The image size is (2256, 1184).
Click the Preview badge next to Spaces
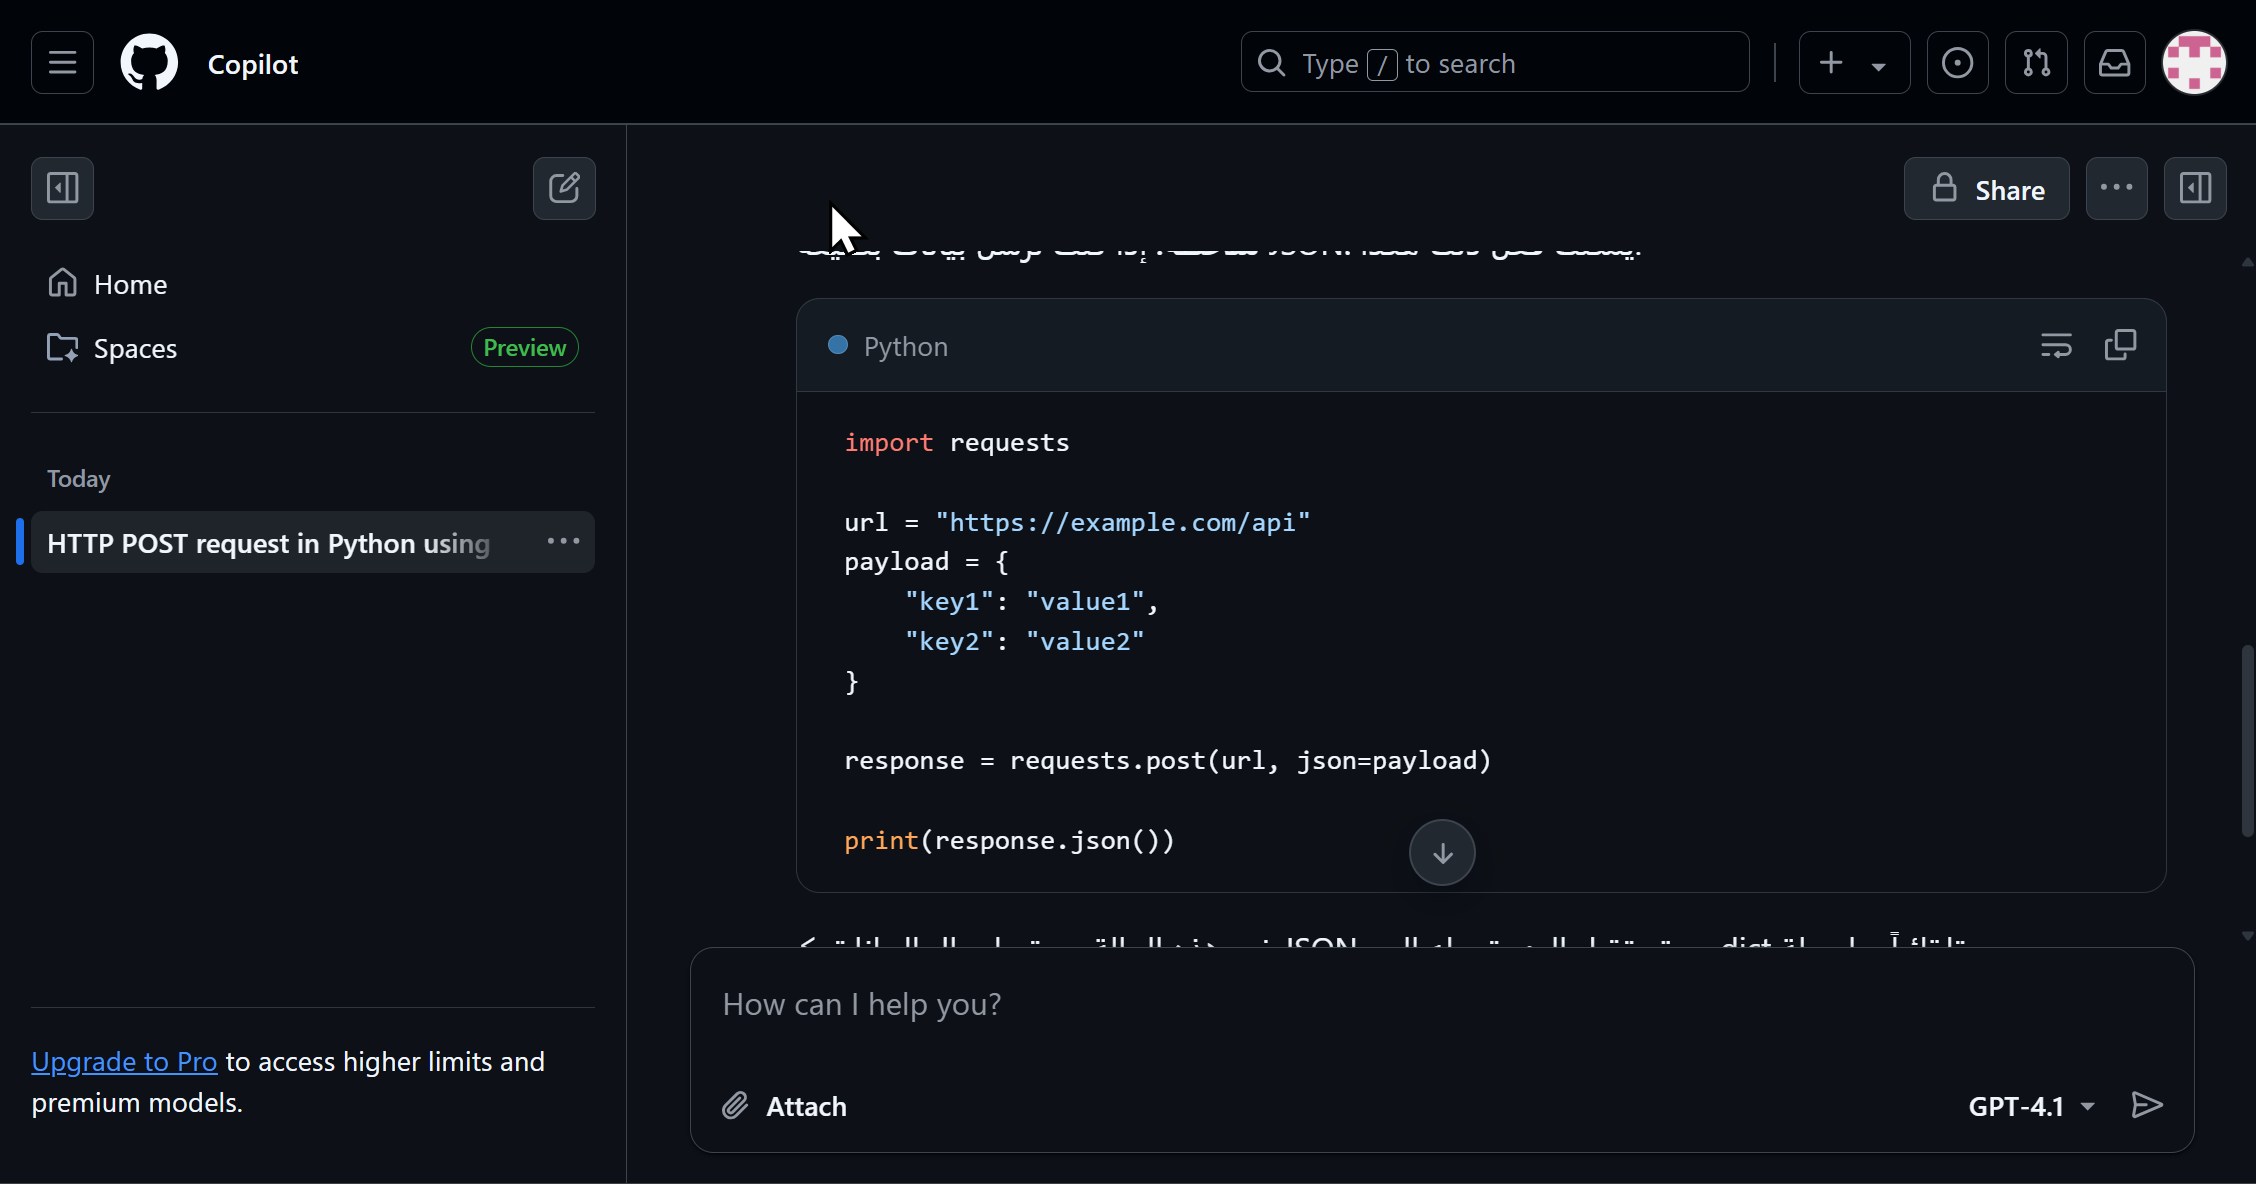click(x=525, y=347)
